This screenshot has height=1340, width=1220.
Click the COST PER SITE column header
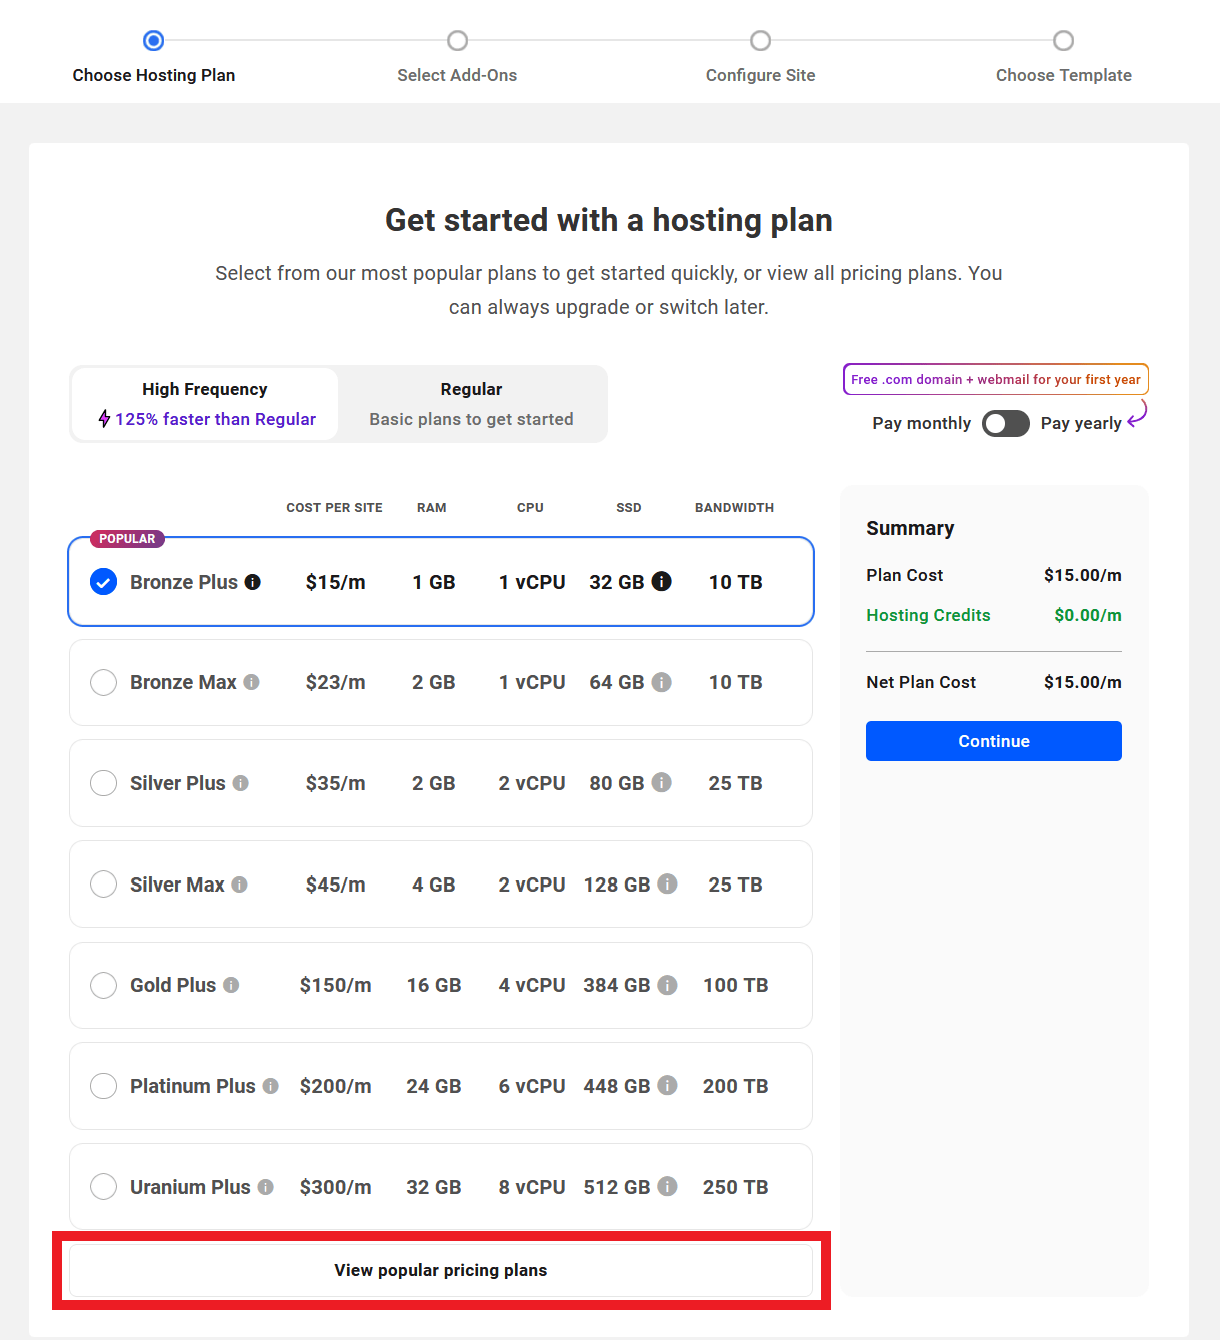[x=334, y=508]
